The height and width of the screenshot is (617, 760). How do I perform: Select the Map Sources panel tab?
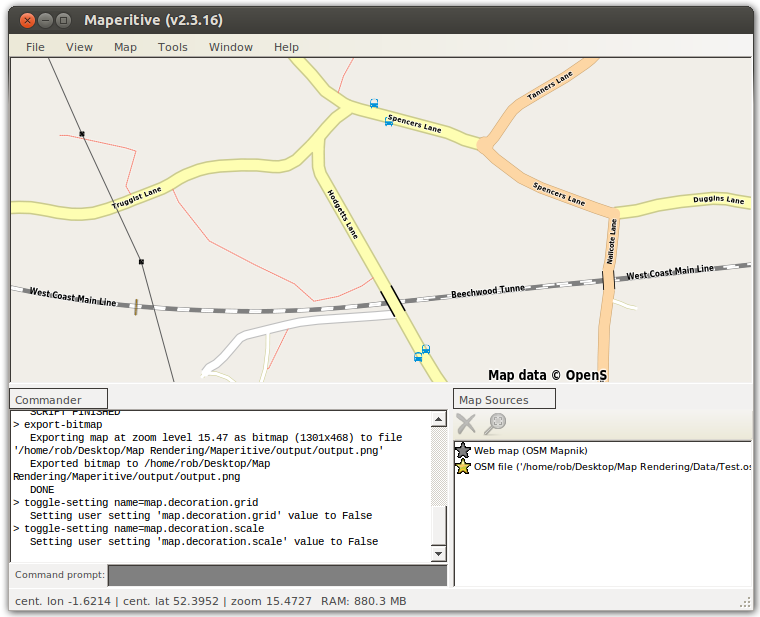click(x=504, y=399)
